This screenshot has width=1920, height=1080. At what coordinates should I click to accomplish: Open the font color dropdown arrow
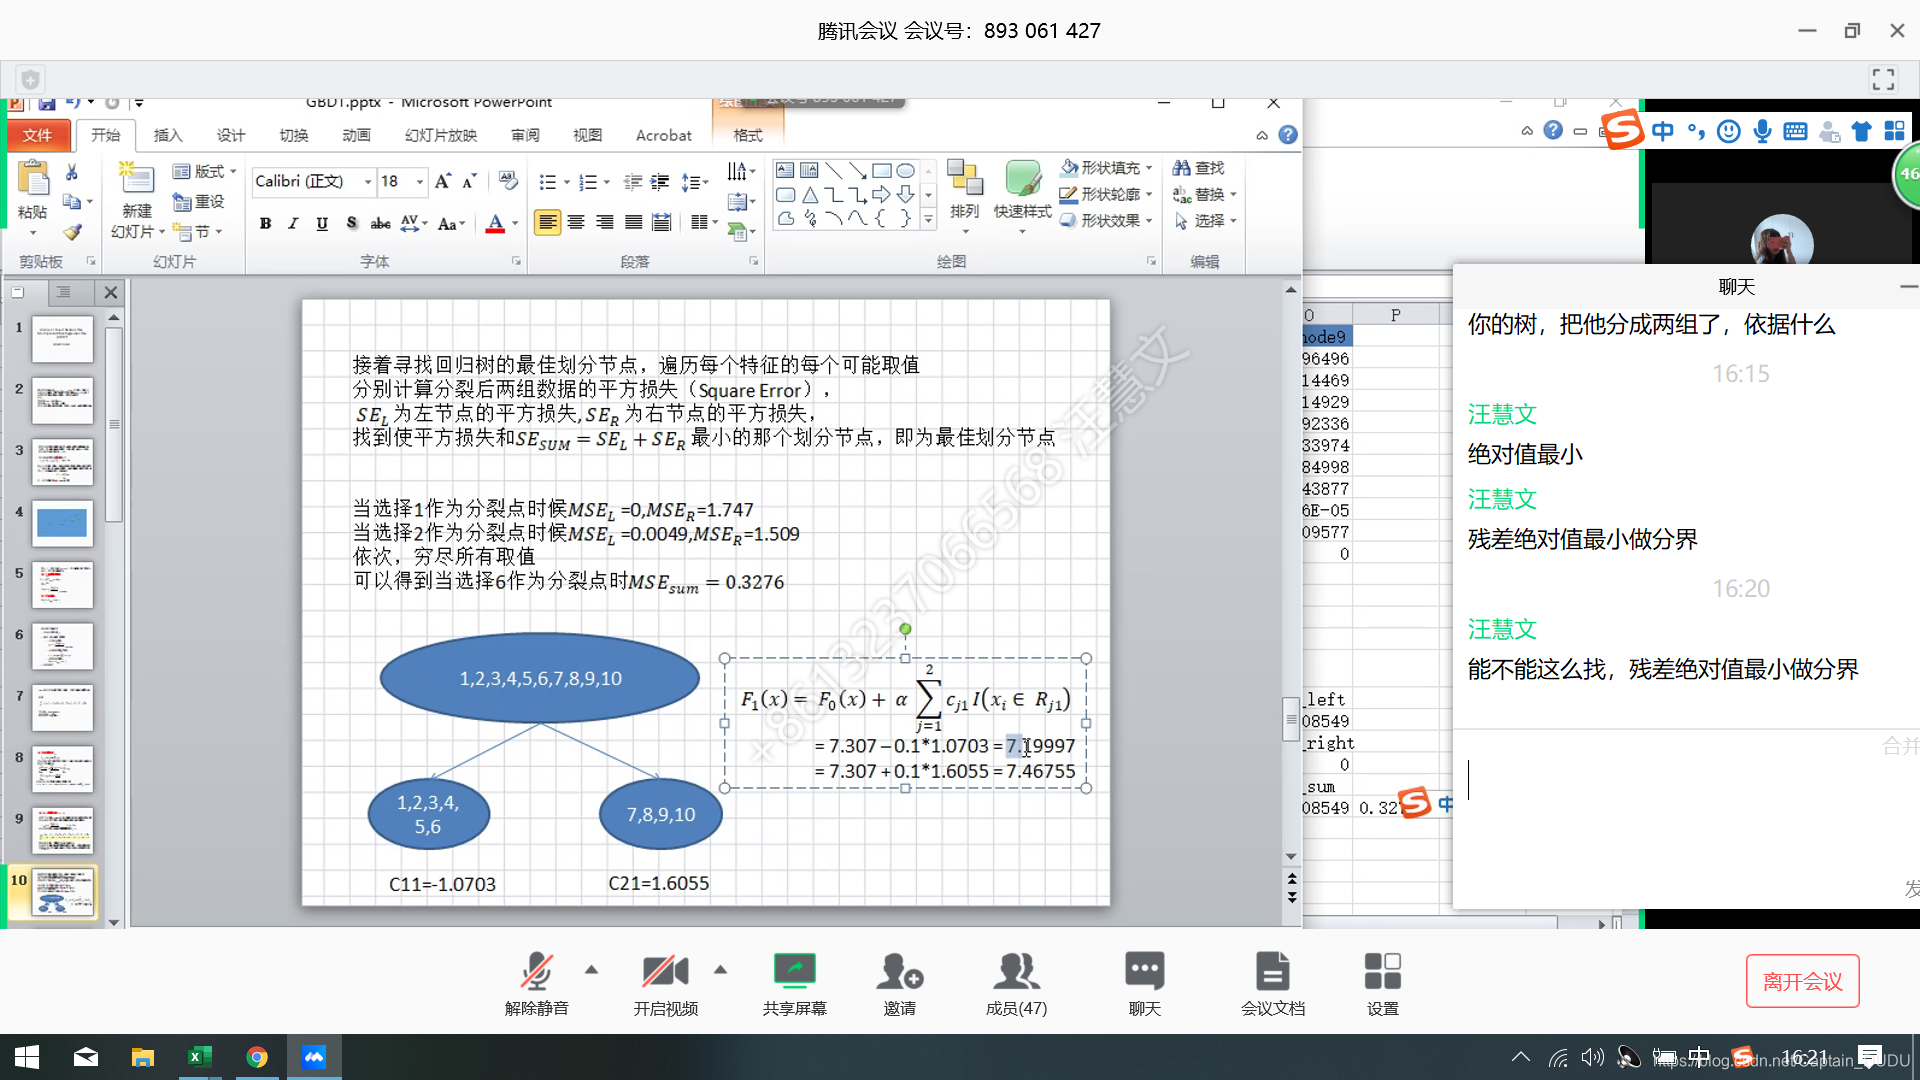pos(515,223)
